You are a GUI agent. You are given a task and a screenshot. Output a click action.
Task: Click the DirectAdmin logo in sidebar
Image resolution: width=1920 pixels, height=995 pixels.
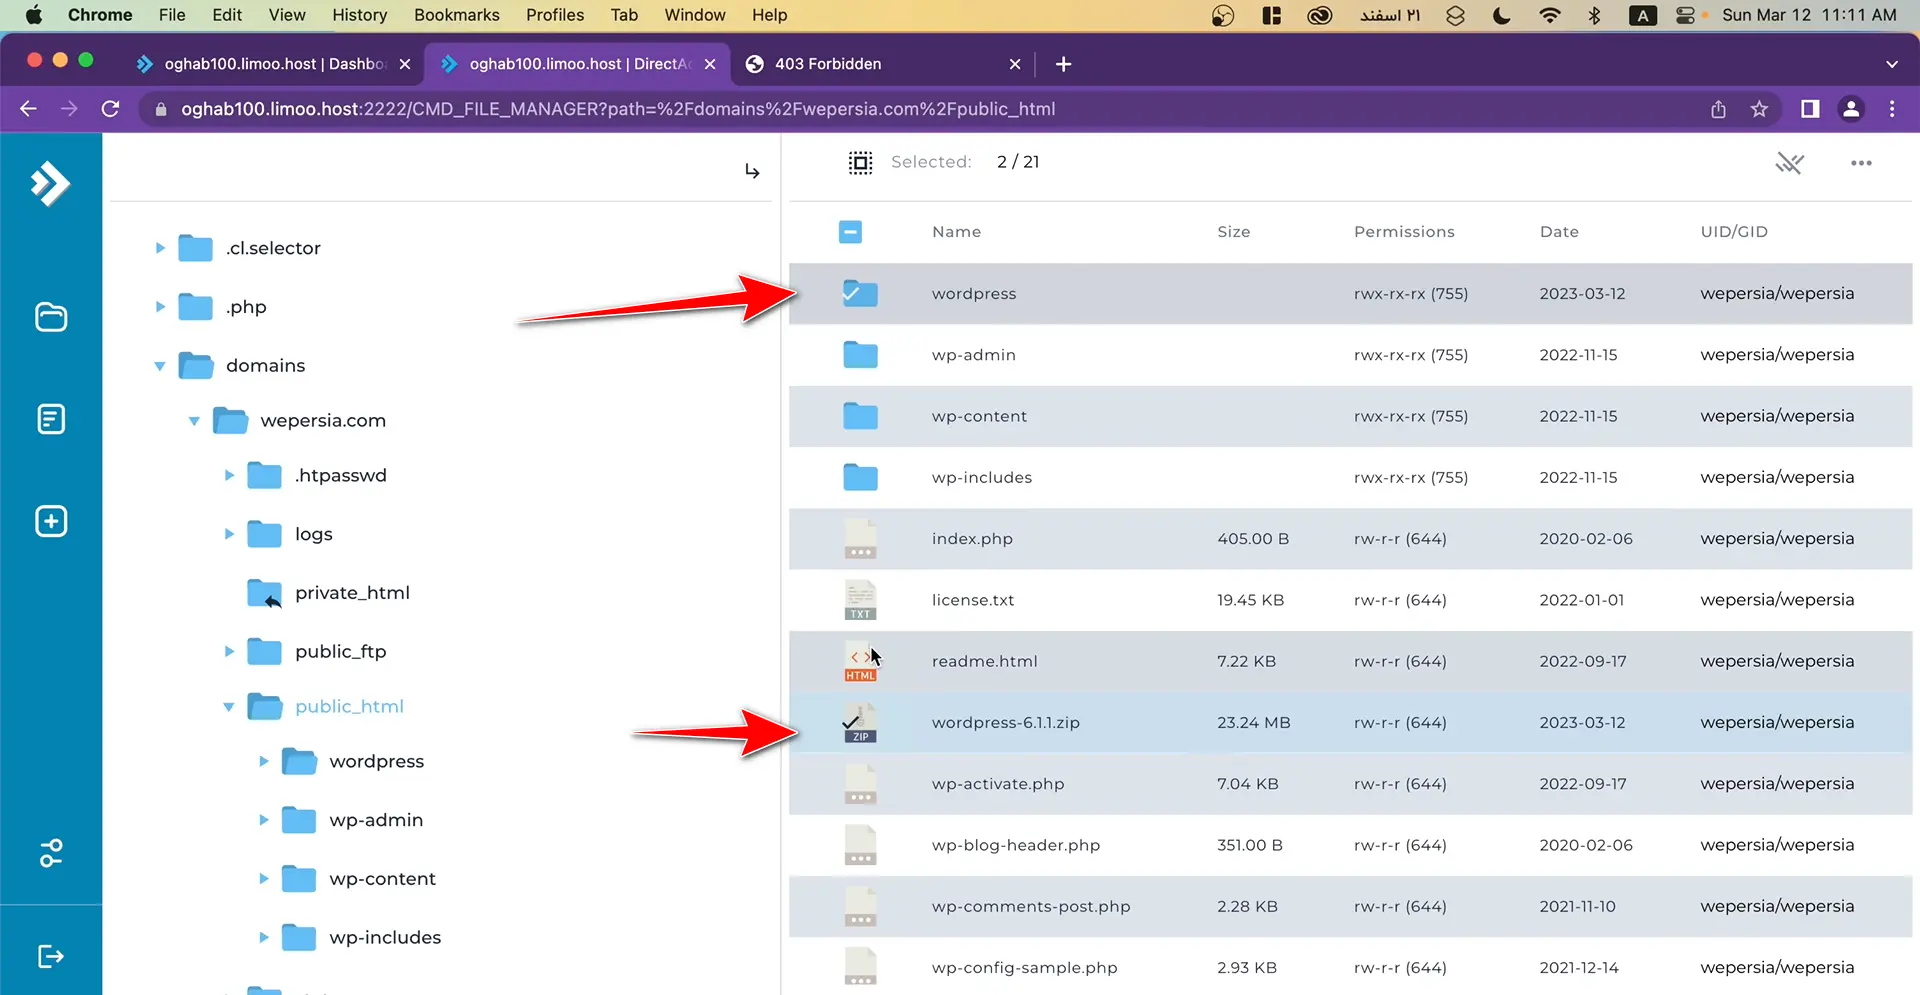pos(50,183)
